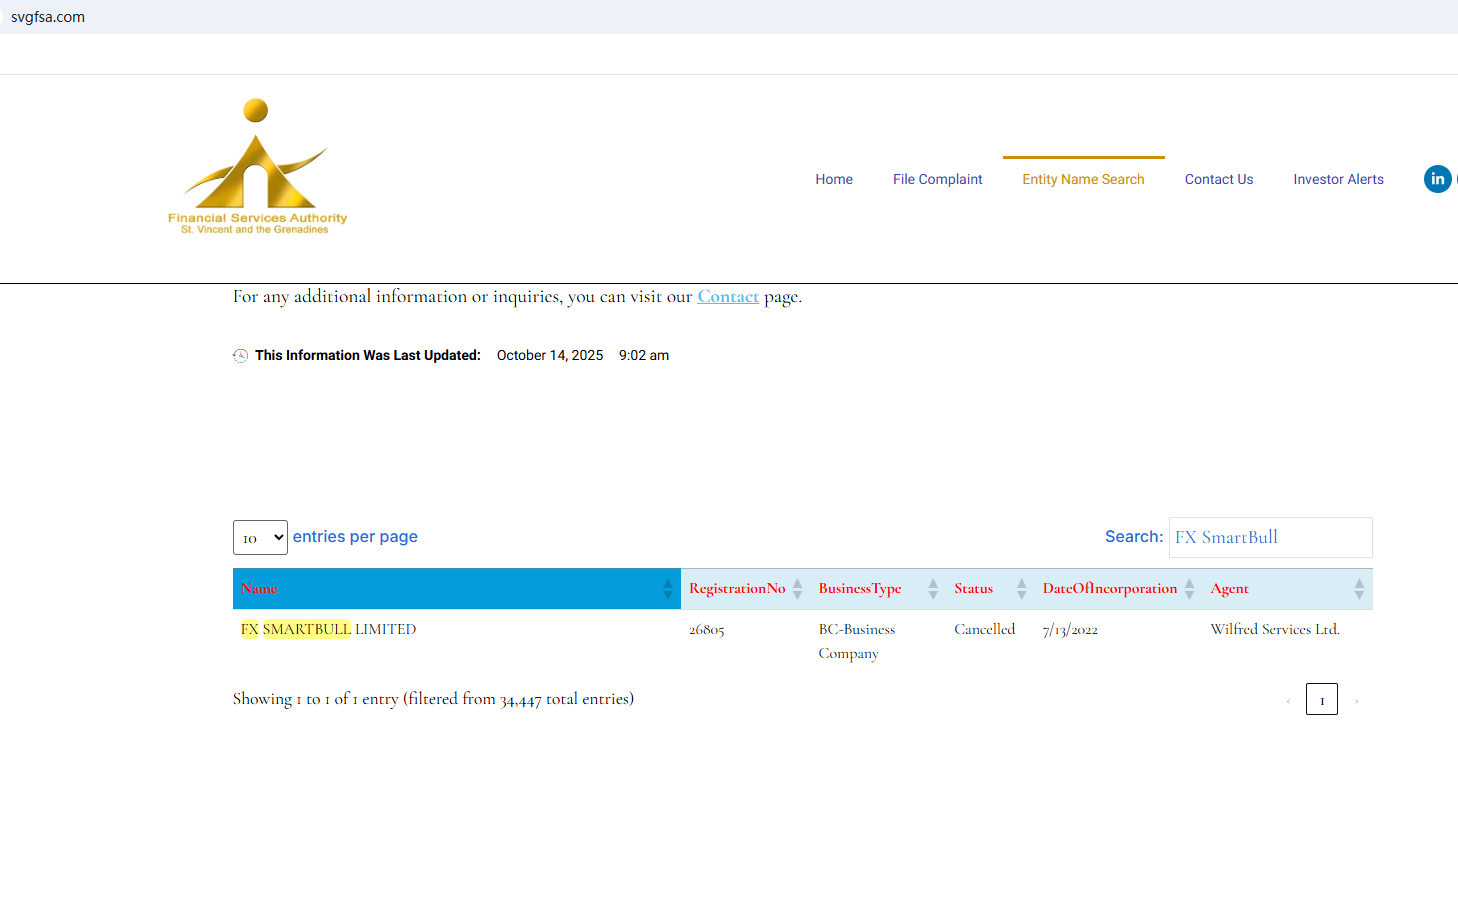
Task: Open the Home menu item
Action: [x=833, y=180]
